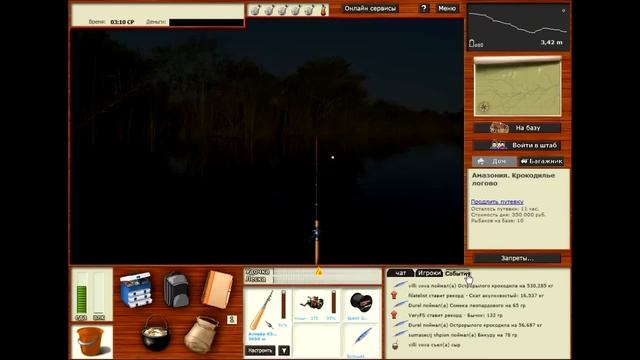The image size is (640, 360).
Task: Open the 'Меню' button
Action: click(447, 8)
